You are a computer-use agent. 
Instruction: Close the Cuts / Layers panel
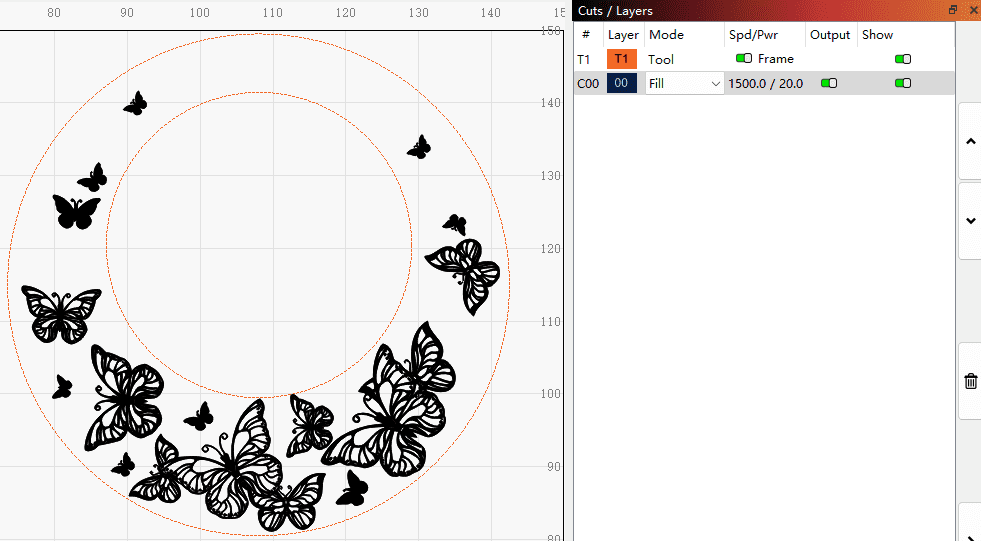[x=973, y=9]
